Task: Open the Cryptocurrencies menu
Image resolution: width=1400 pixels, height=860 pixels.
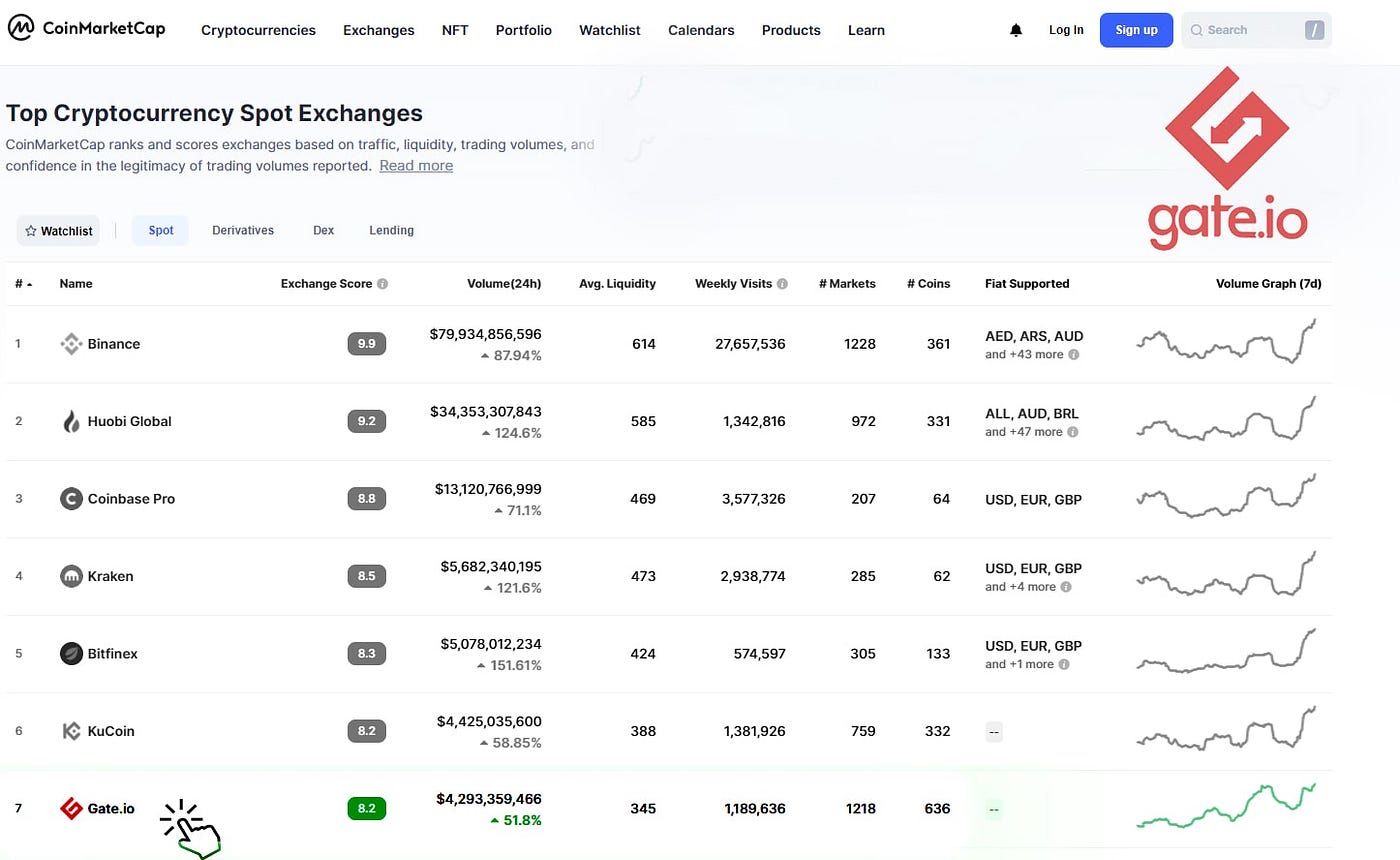Action: [x=258, y=30]
